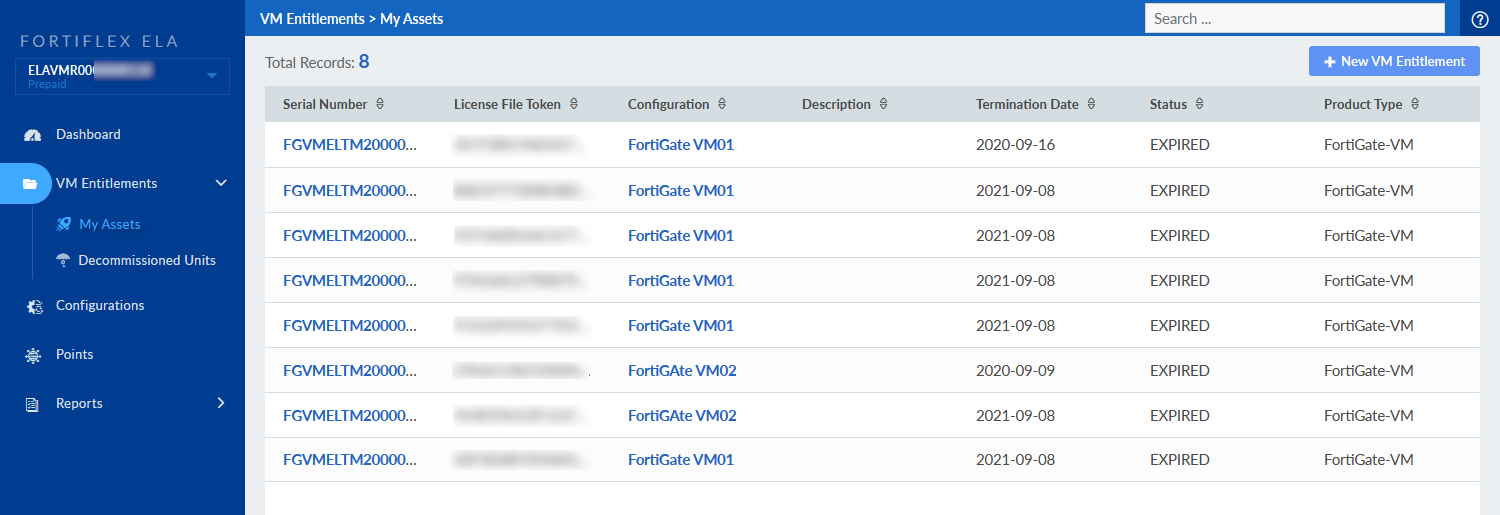Open help with the question mark icon
This screenshot has height=515, width=1500.
pos(1480,19)
